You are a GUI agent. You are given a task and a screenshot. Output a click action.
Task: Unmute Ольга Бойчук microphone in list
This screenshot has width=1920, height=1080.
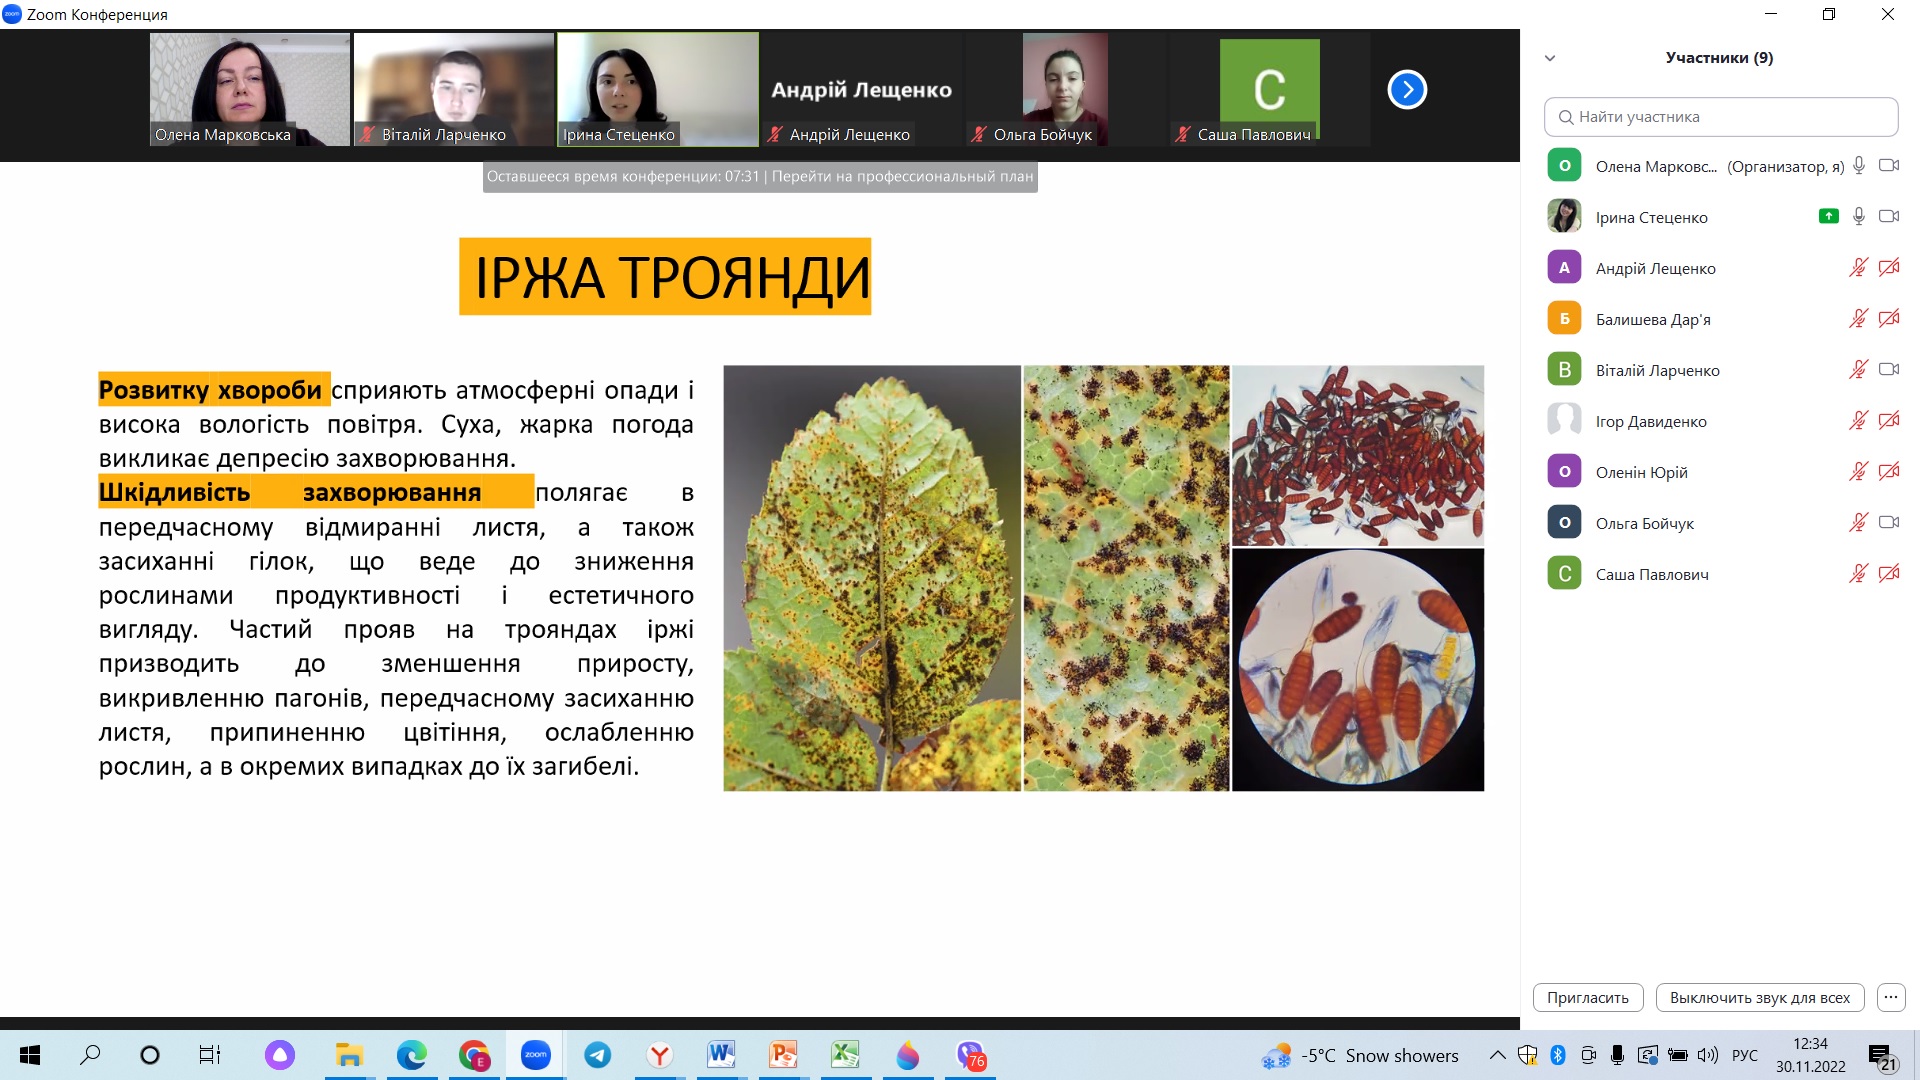click(x=1859, y=523)
